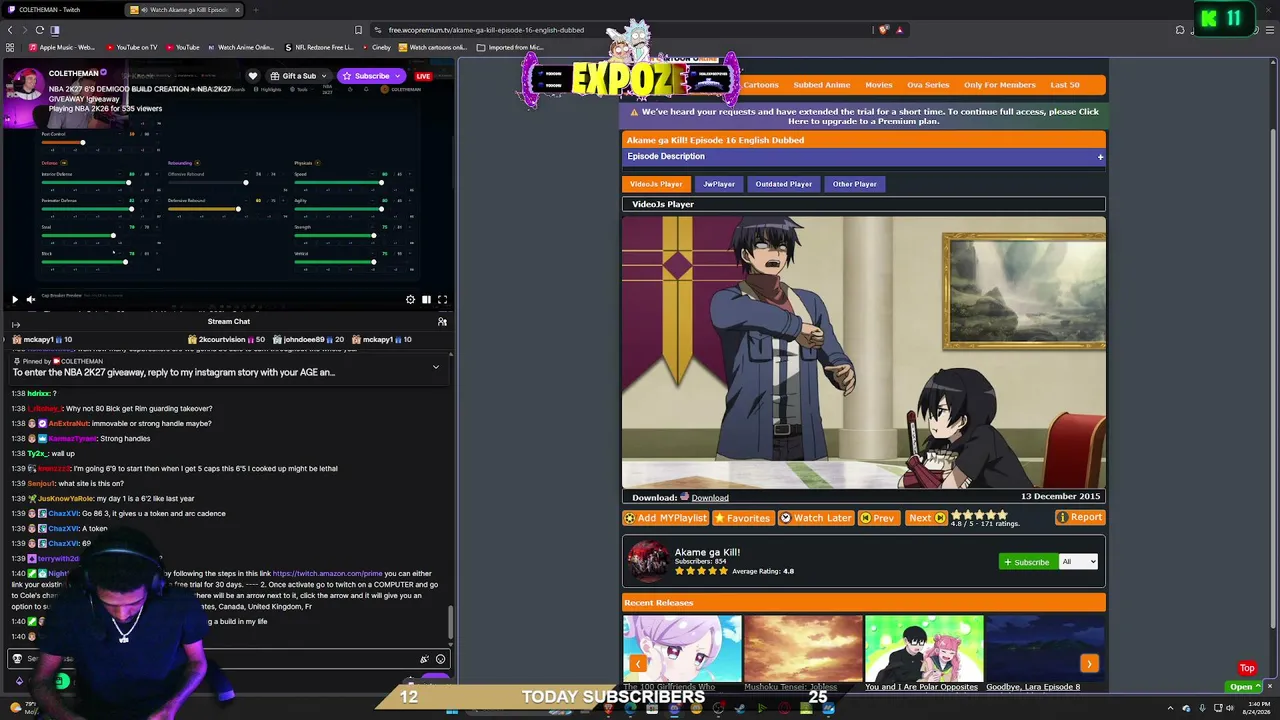
Task: Click the episode Download link
Action: 710,498
